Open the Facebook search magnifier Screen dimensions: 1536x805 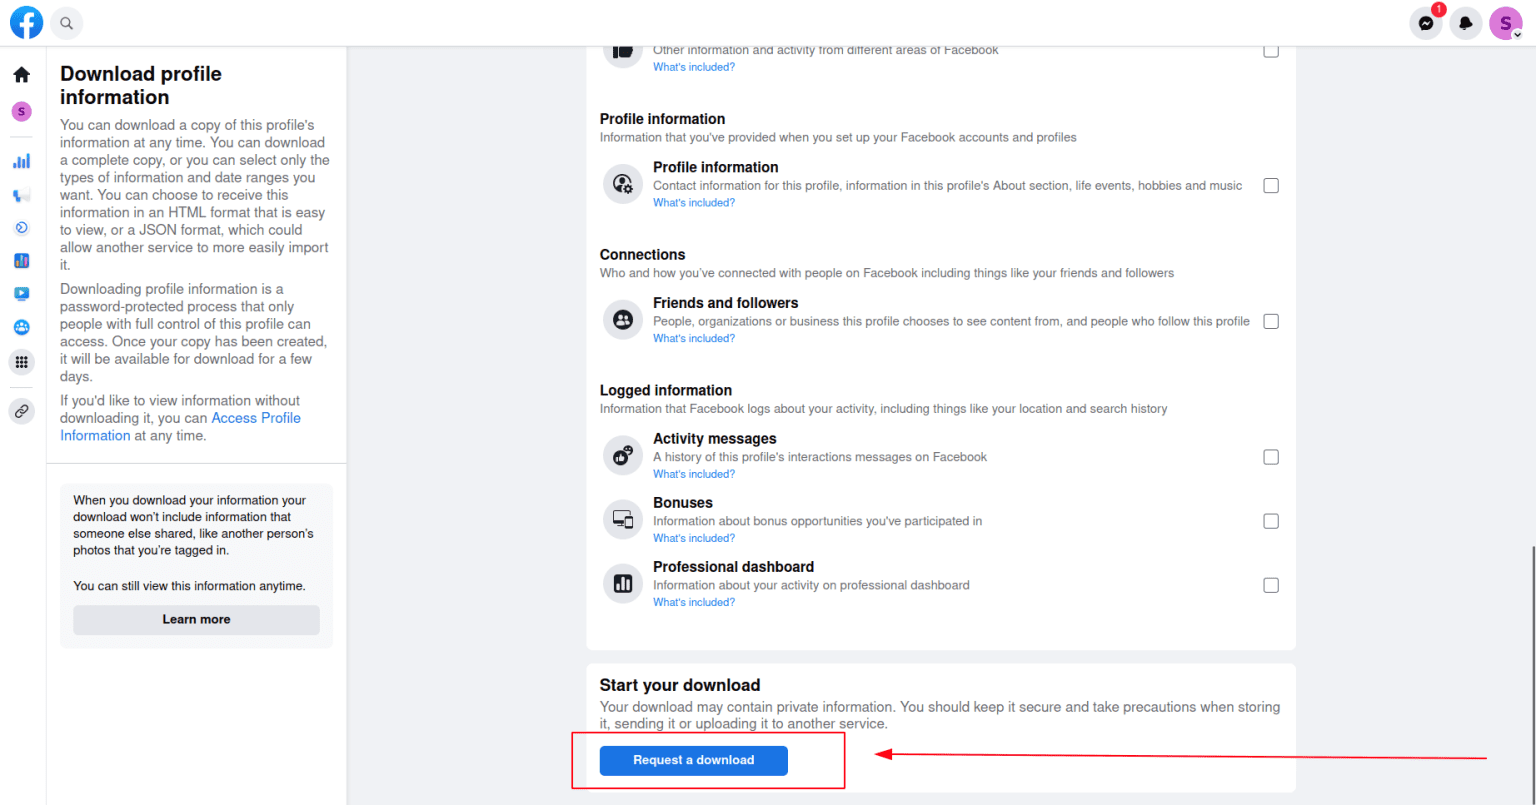[x=66, y=22]
